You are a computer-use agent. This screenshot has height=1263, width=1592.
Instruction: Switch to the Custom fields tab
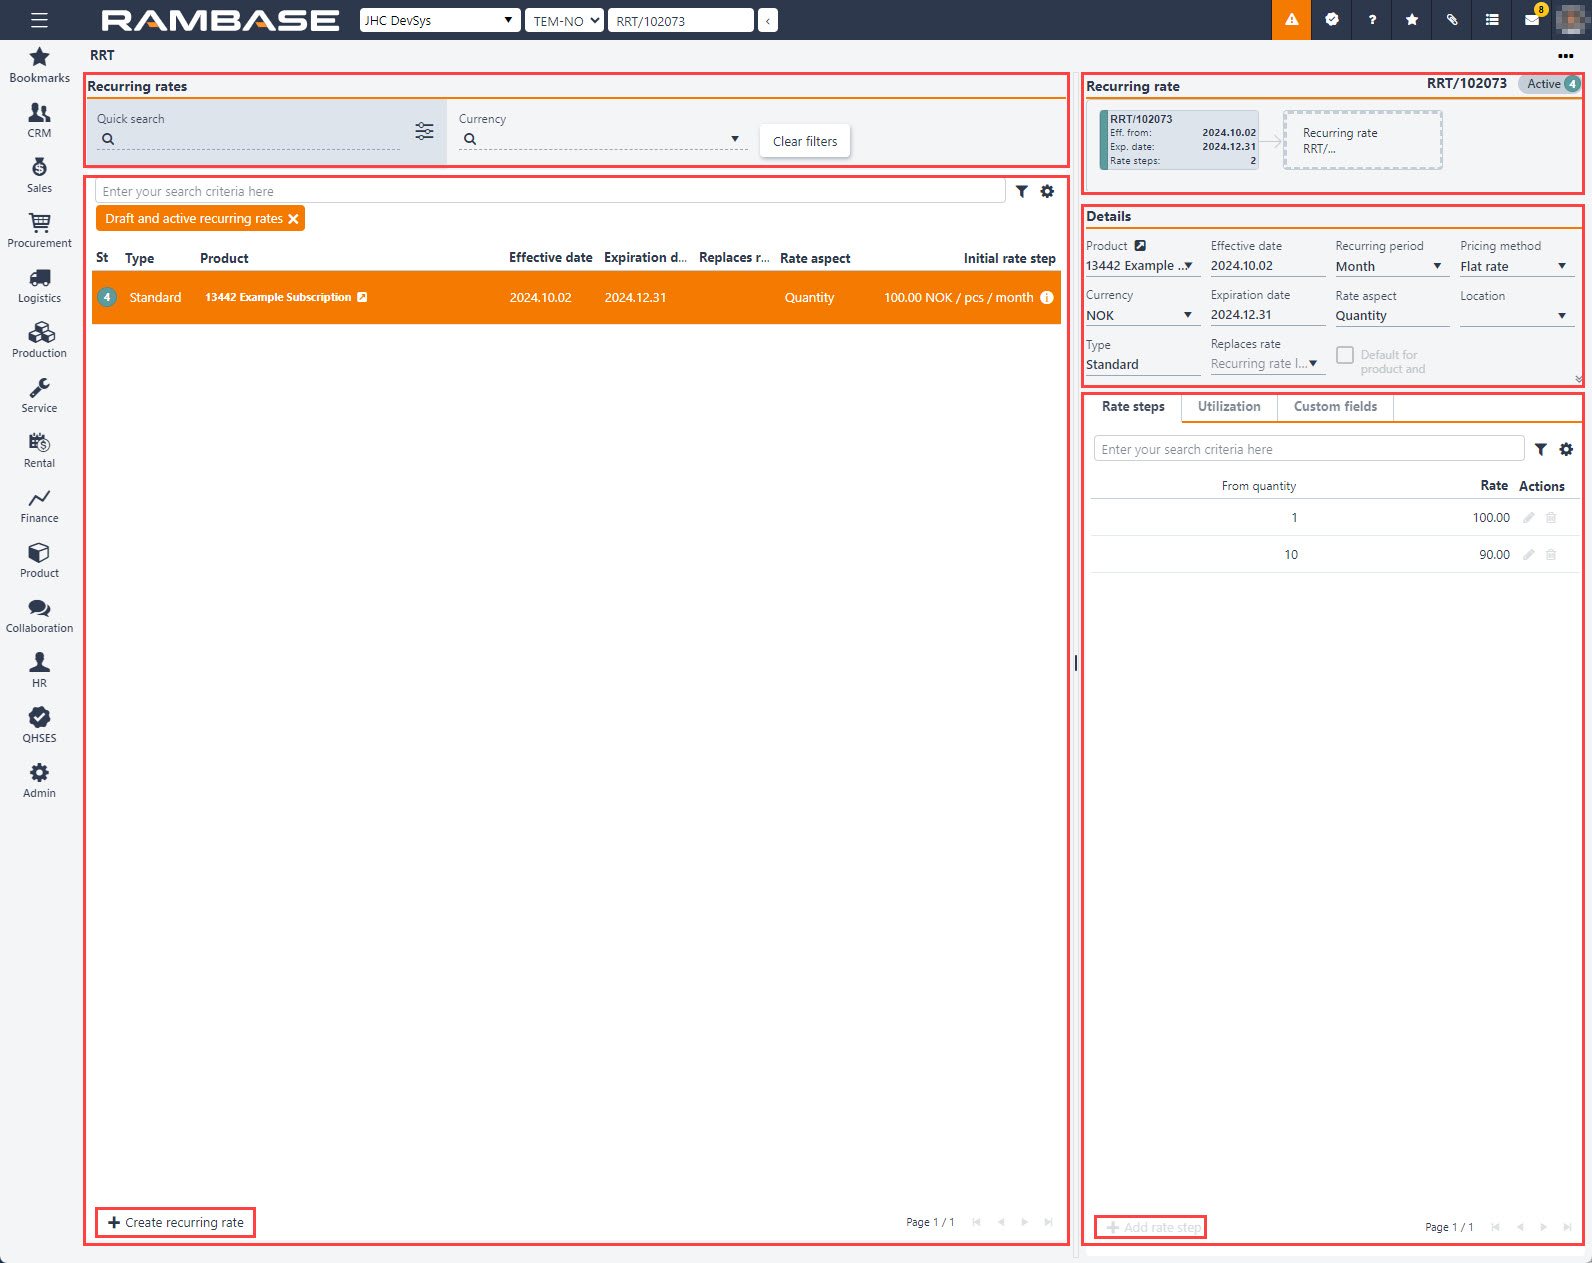(x=1334, y=406)
